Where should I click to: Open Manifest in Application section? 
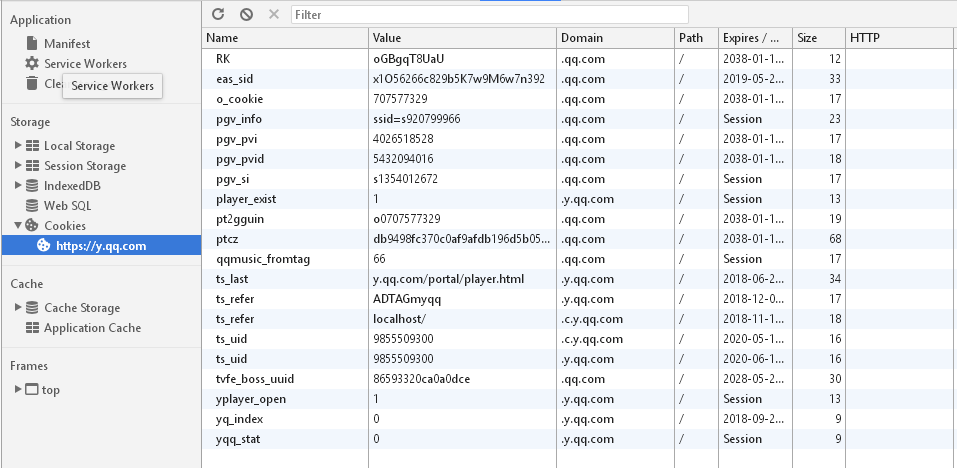coord(67,44)
